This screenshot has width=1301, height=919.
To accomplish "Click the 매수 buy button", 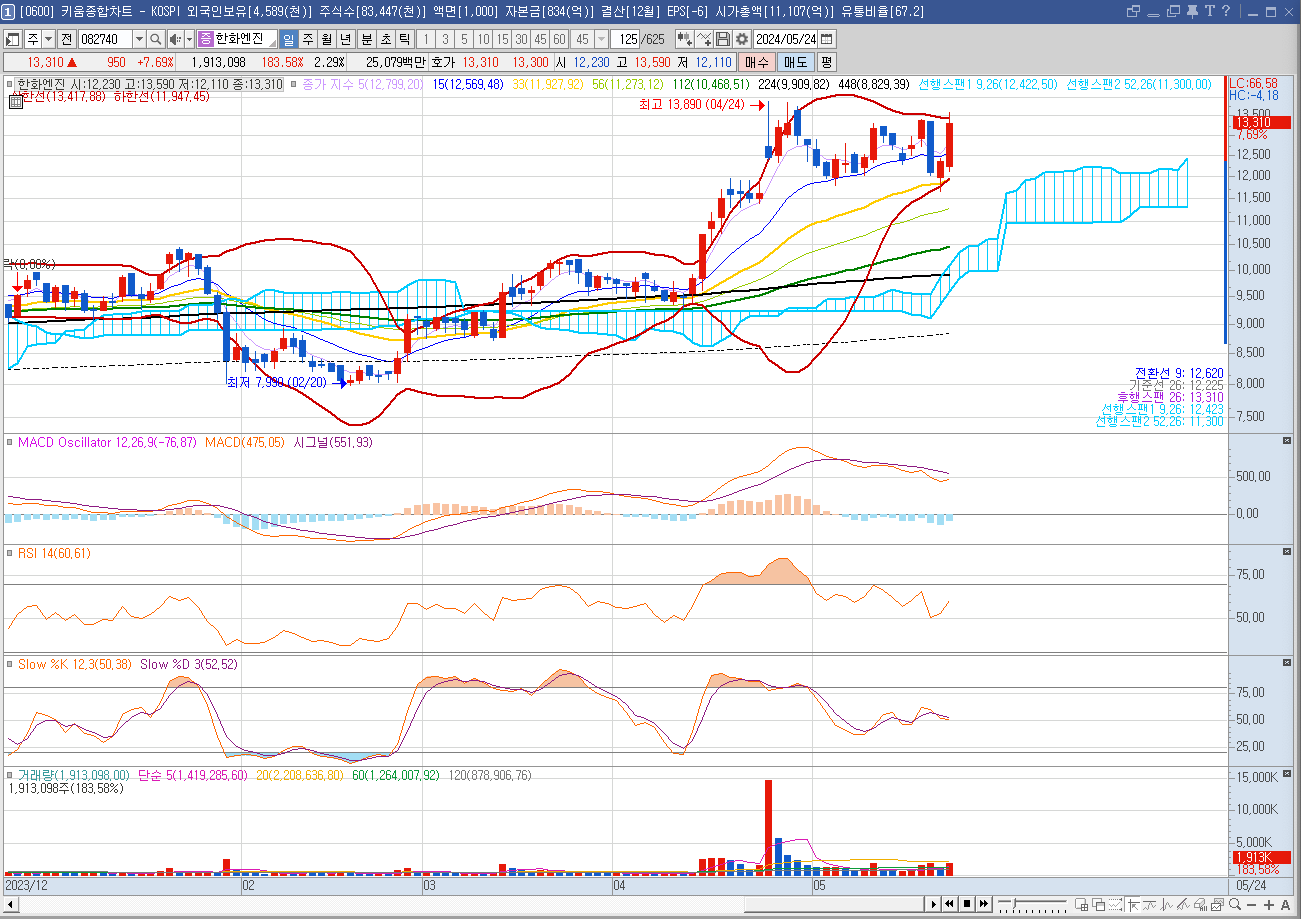I will 757,61.
